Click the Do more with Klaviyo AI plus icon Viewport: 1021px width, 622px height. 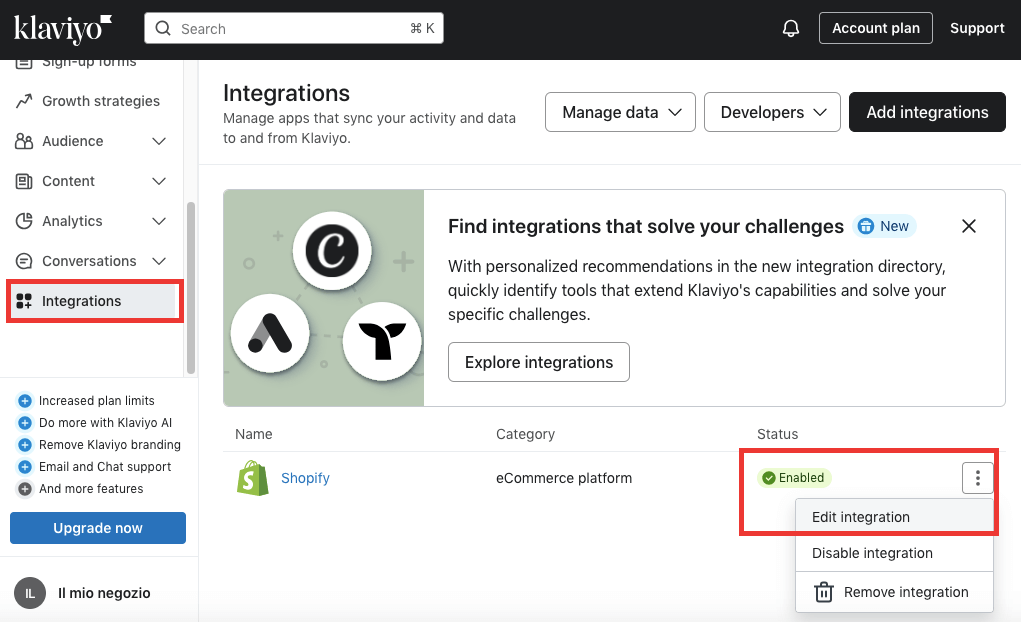tap(25, 423)
